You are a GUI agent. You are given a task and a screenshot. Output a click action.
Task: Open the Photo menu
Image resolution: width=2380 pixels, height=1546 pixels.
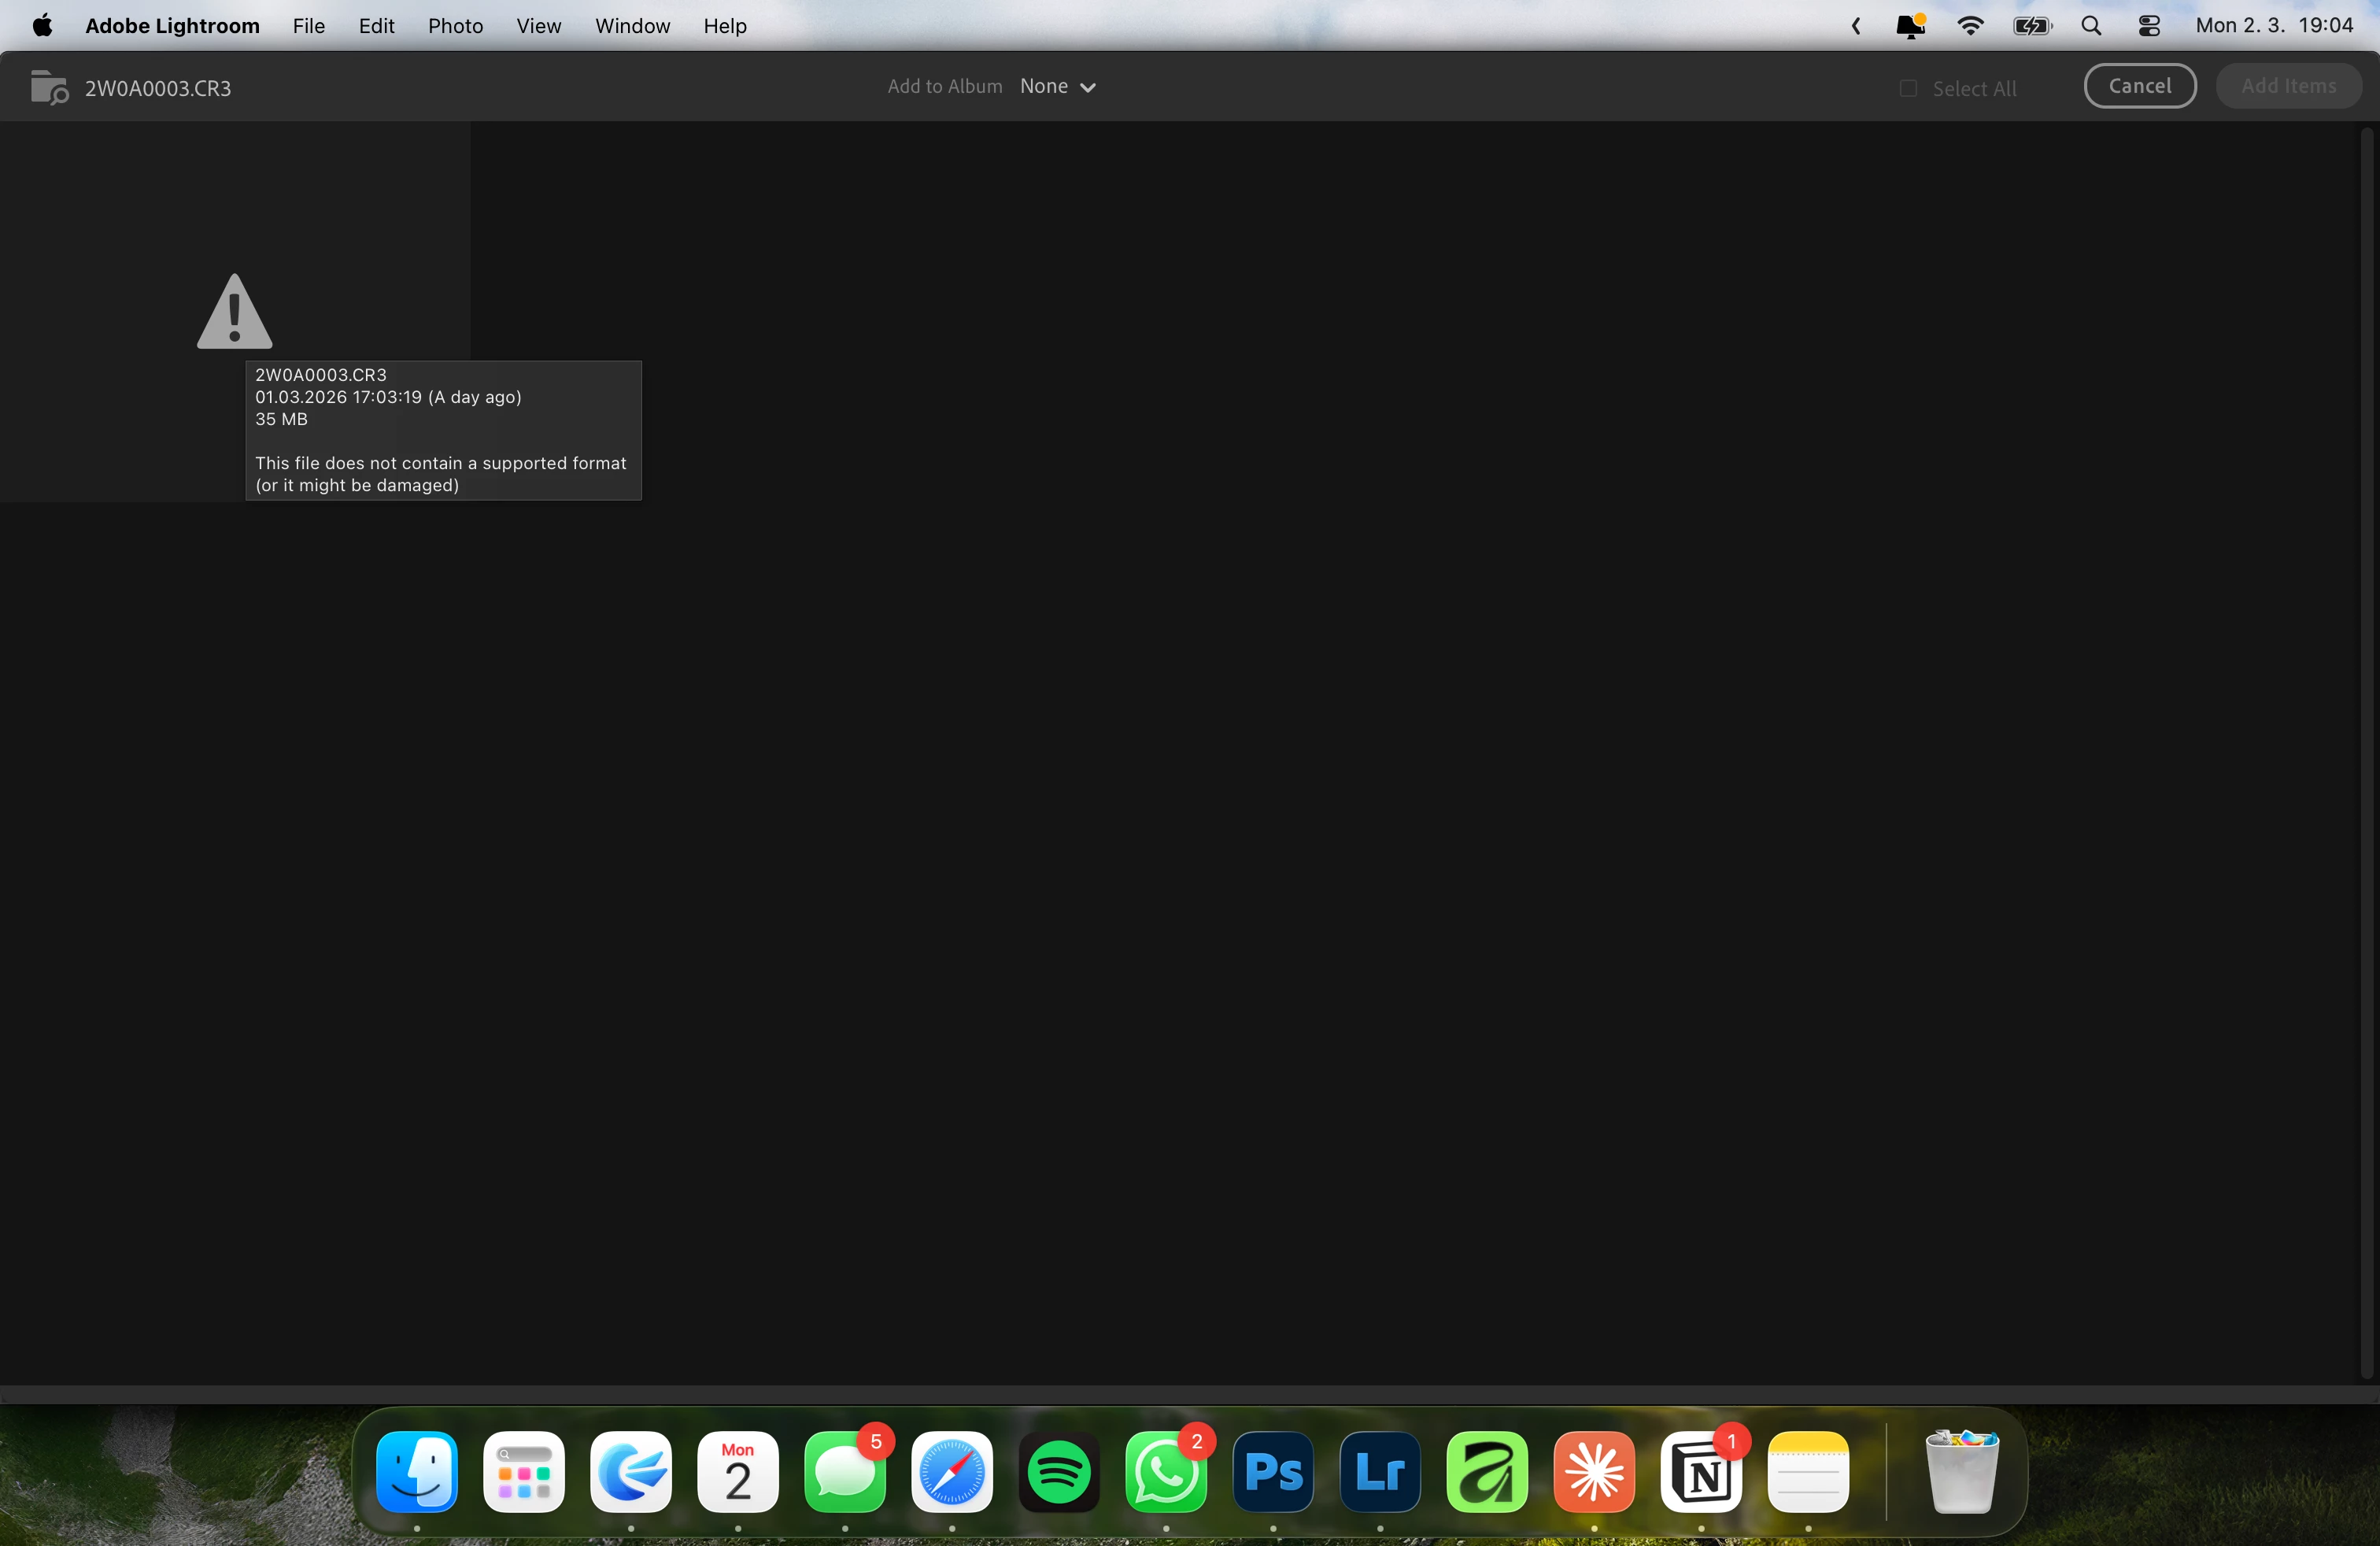455,26
